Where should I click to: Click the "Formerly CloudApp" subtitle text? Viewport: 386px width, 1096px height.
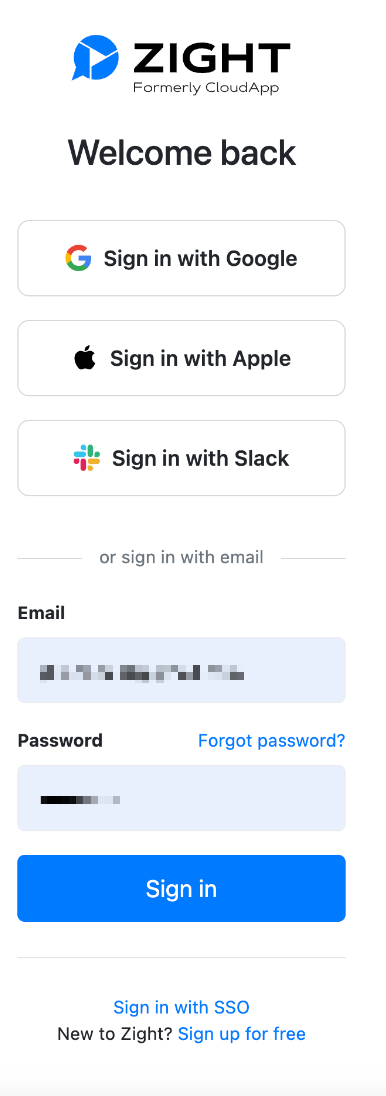206,88
